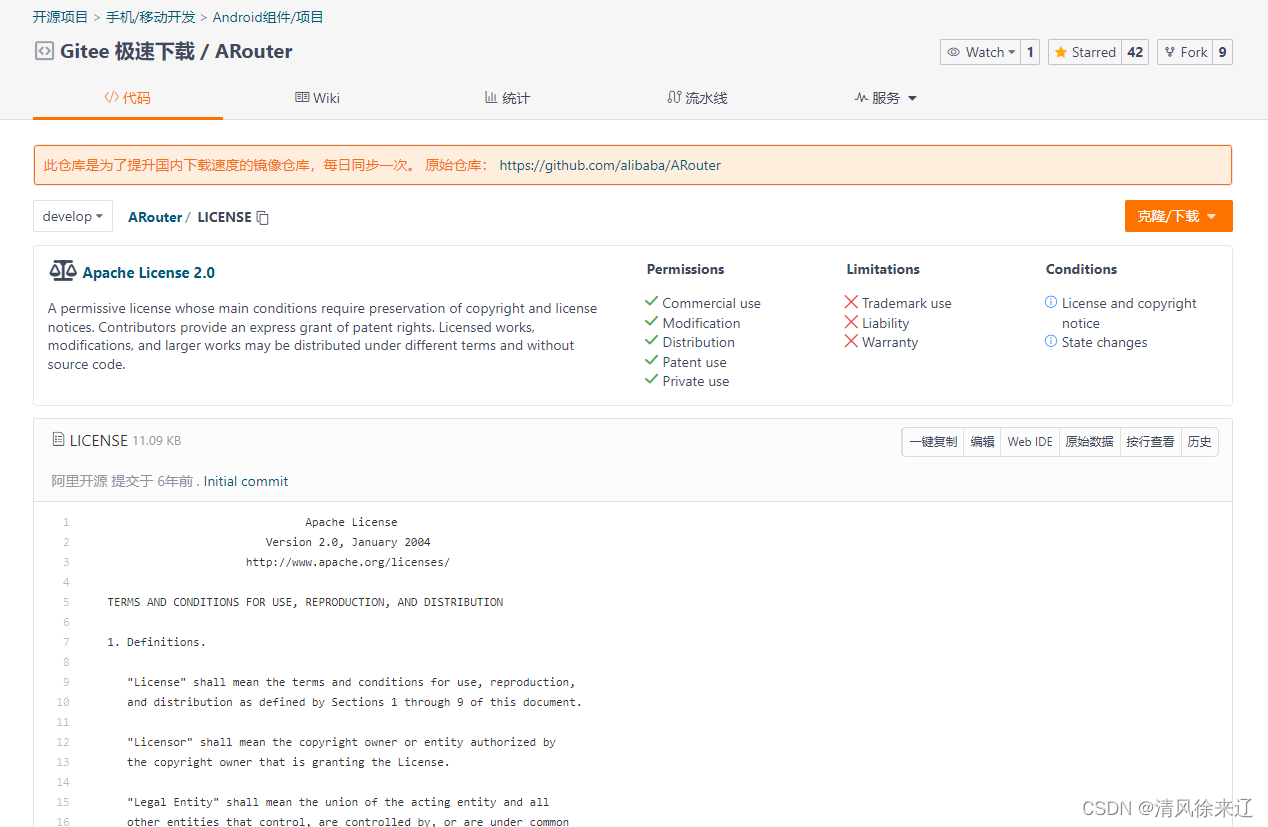The width and height of the screenshot is (1268, 827).
Task: Click the Apache License scales icon
Action: point(62,271)
